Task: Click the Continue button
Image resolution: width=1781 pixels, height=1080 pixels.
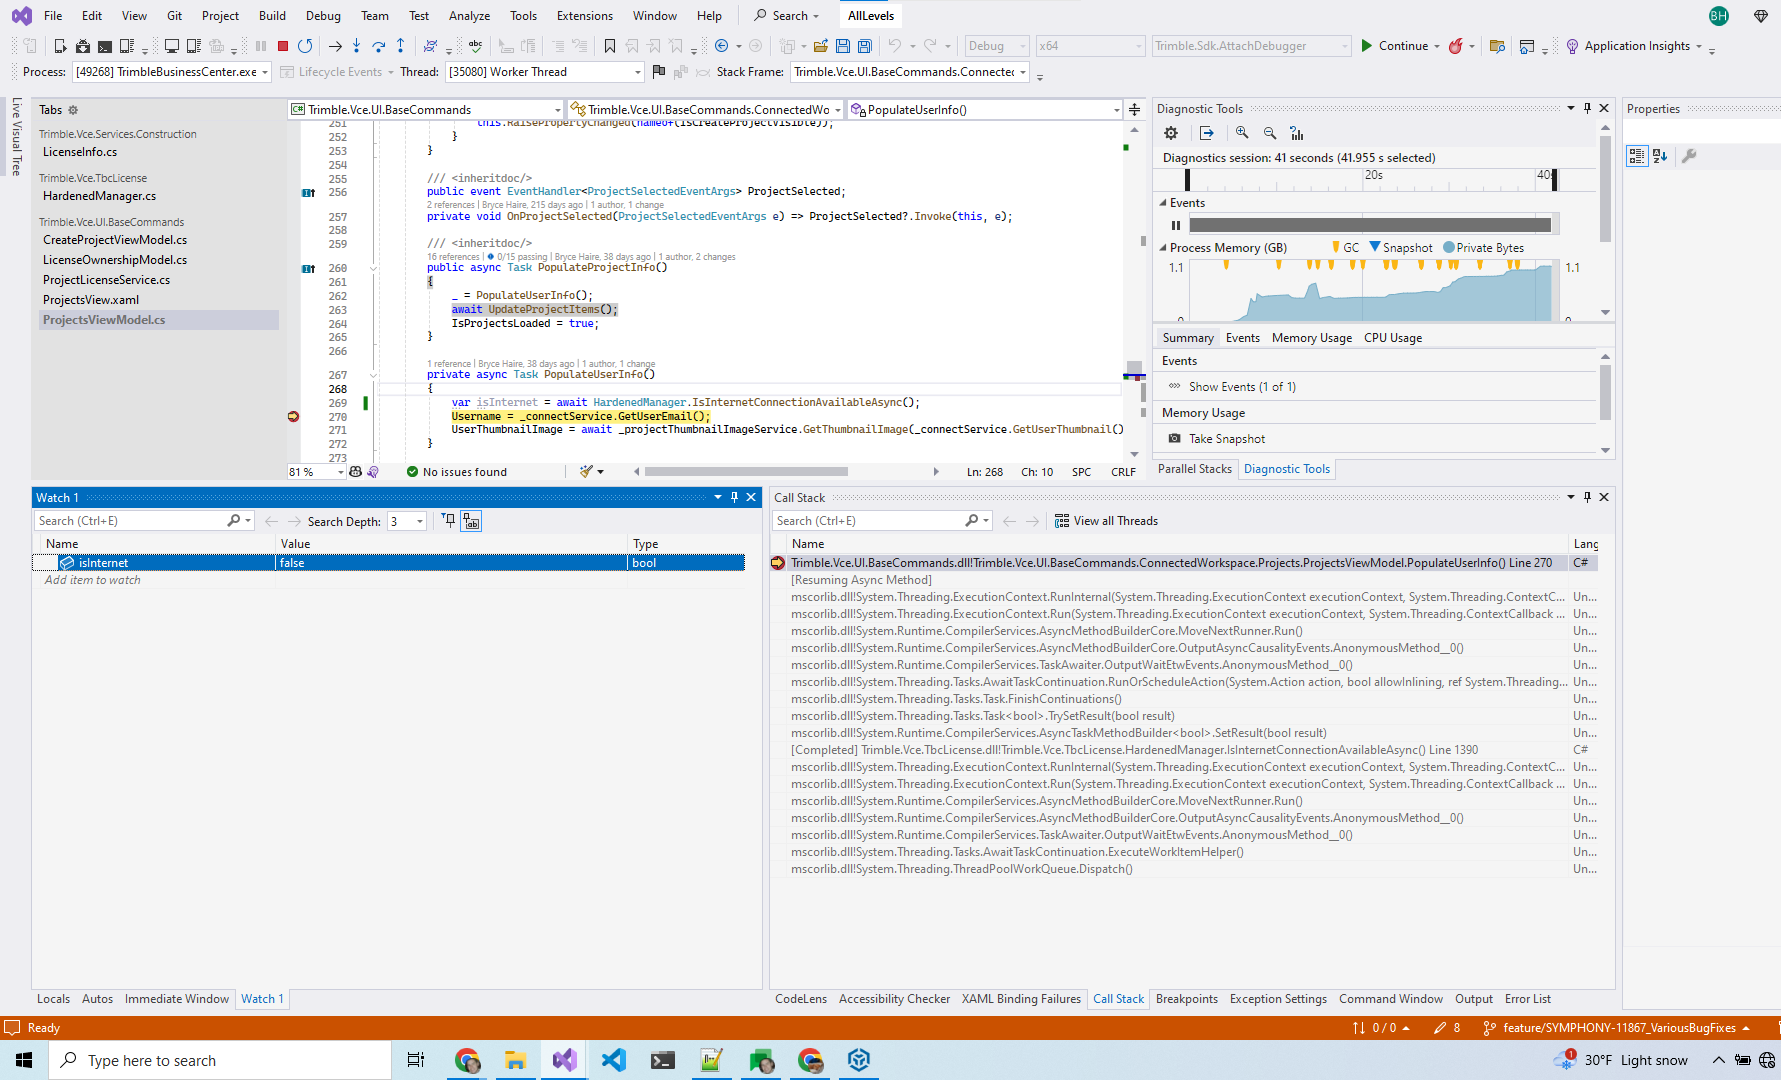Action: pos(1393,46)
